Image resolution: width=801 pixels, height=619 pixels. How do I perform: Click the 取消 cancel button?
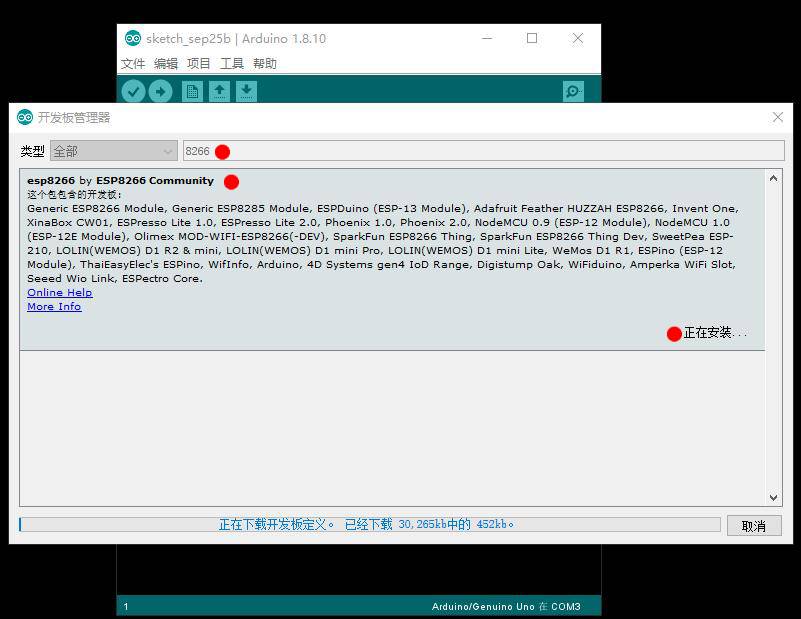(x=754, y=526)
